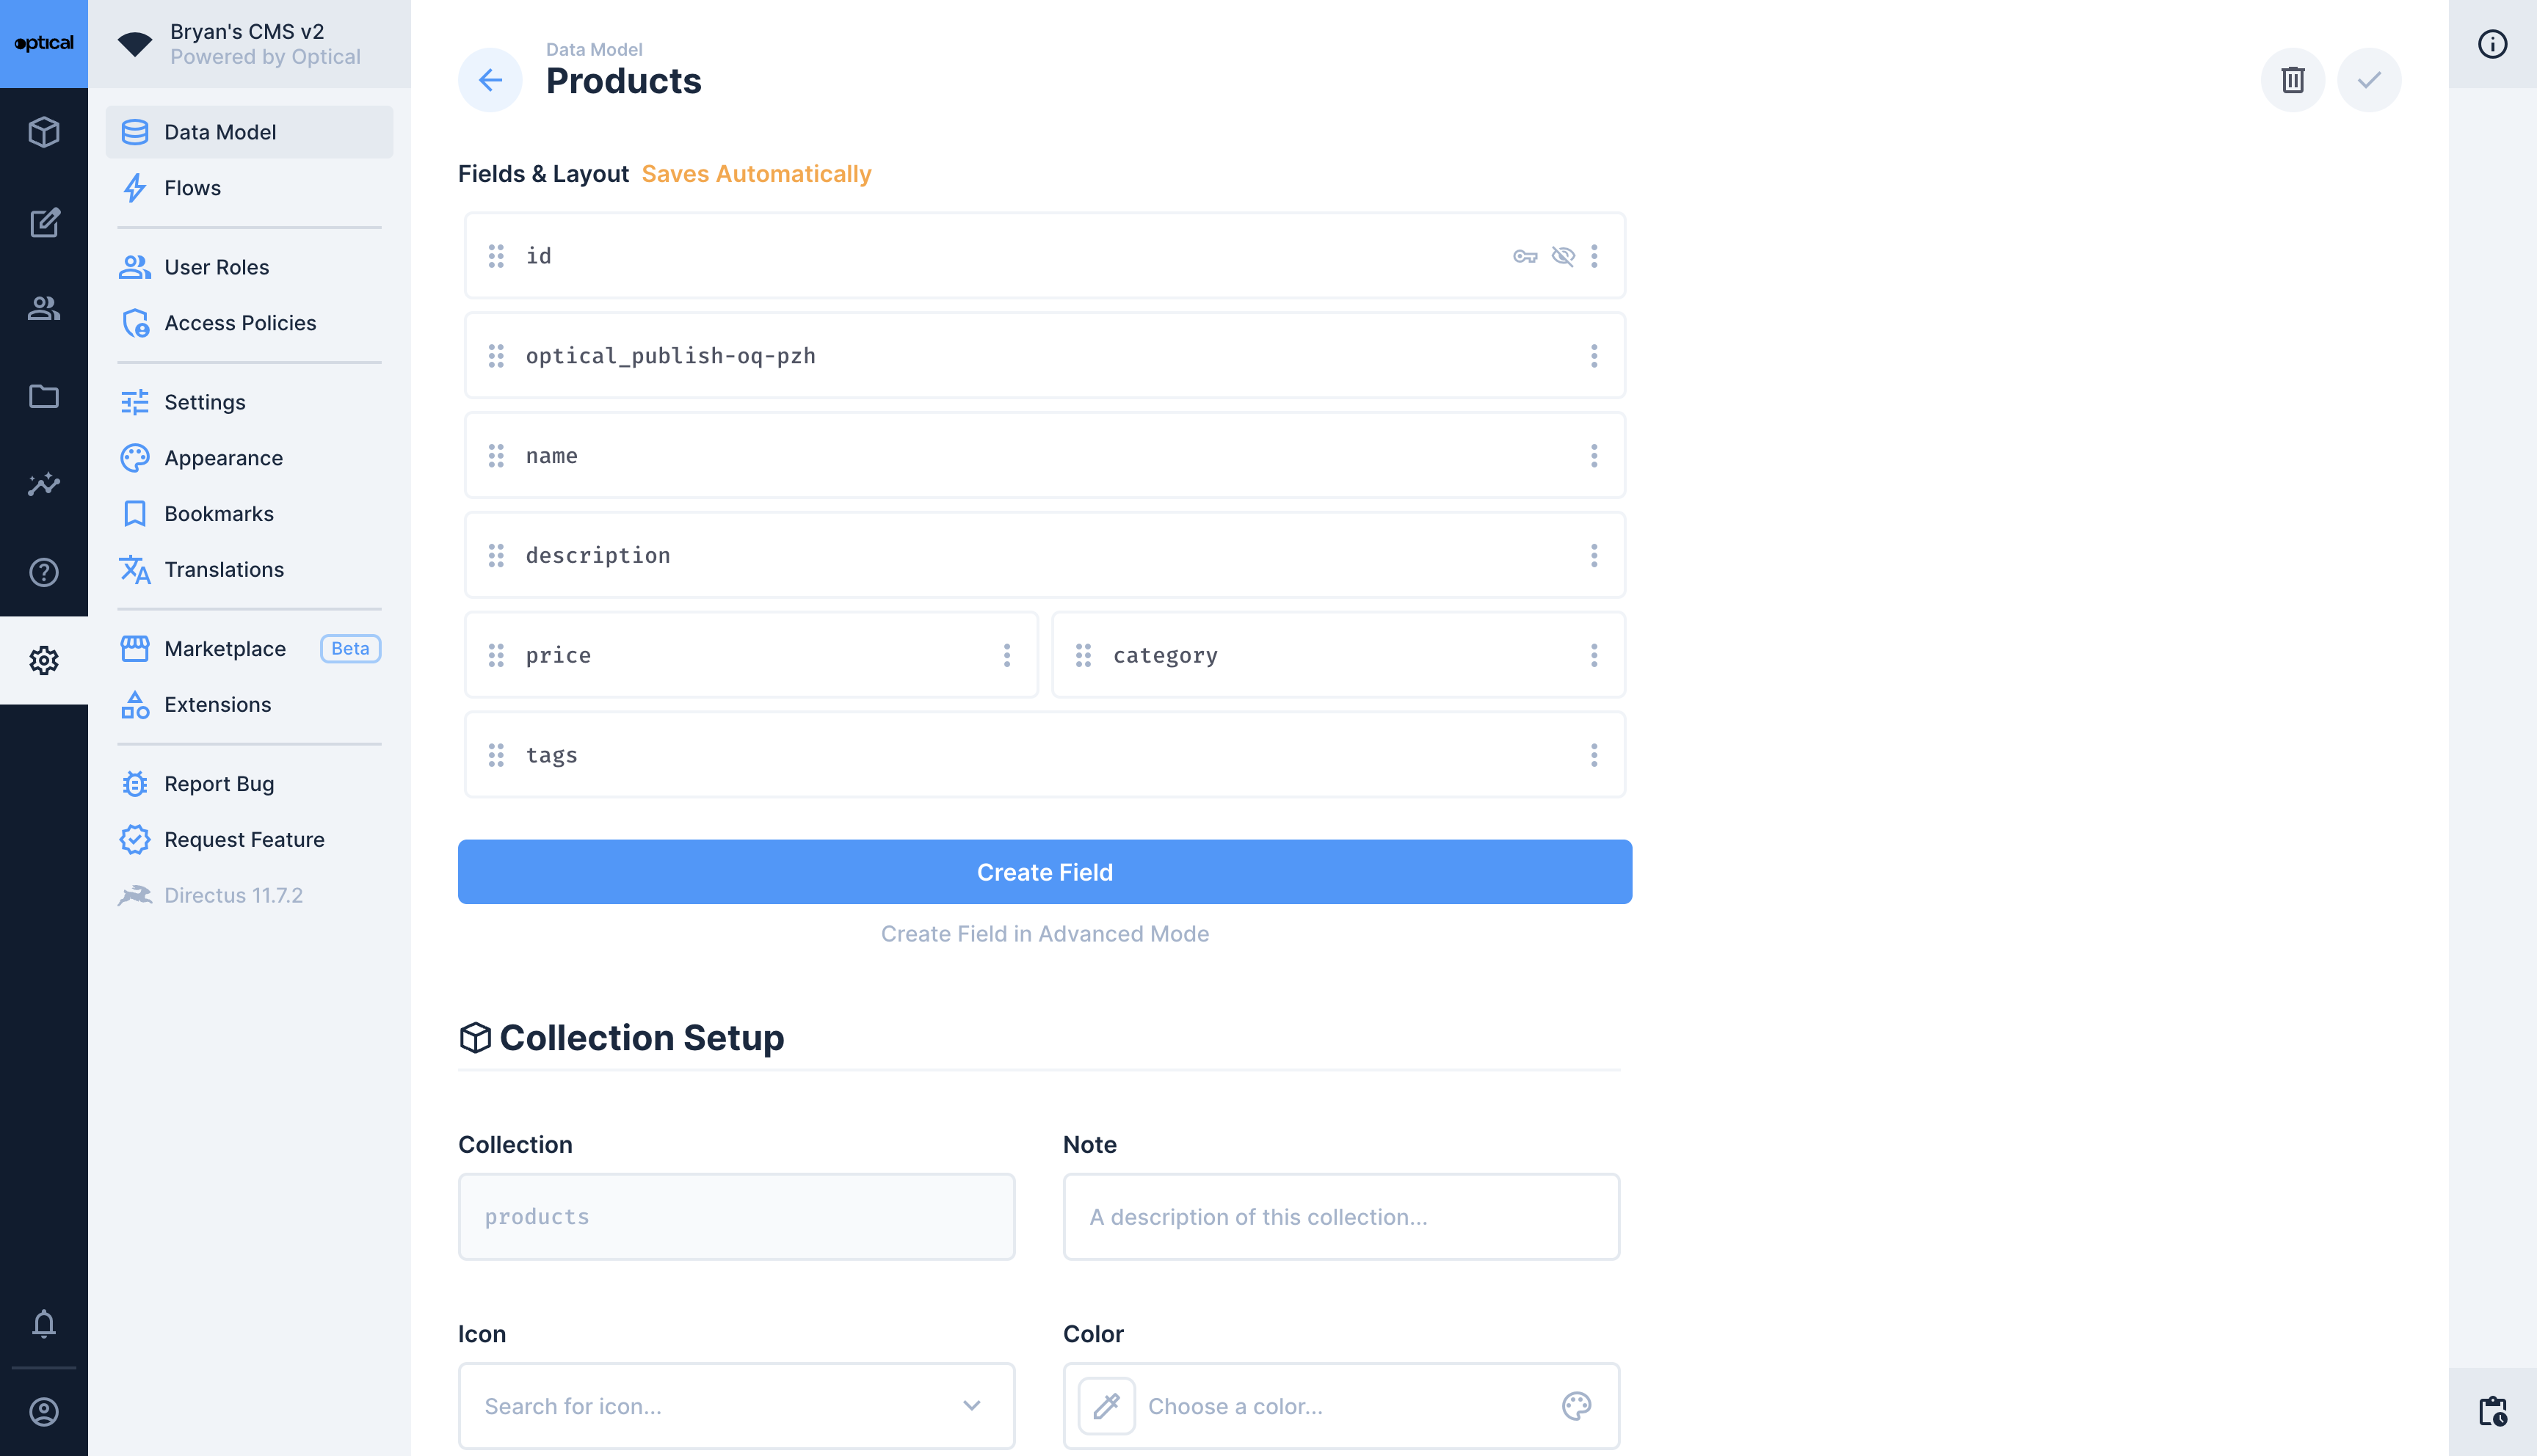
Task: Open the options menu for the category field
Action: [1594, 656]
